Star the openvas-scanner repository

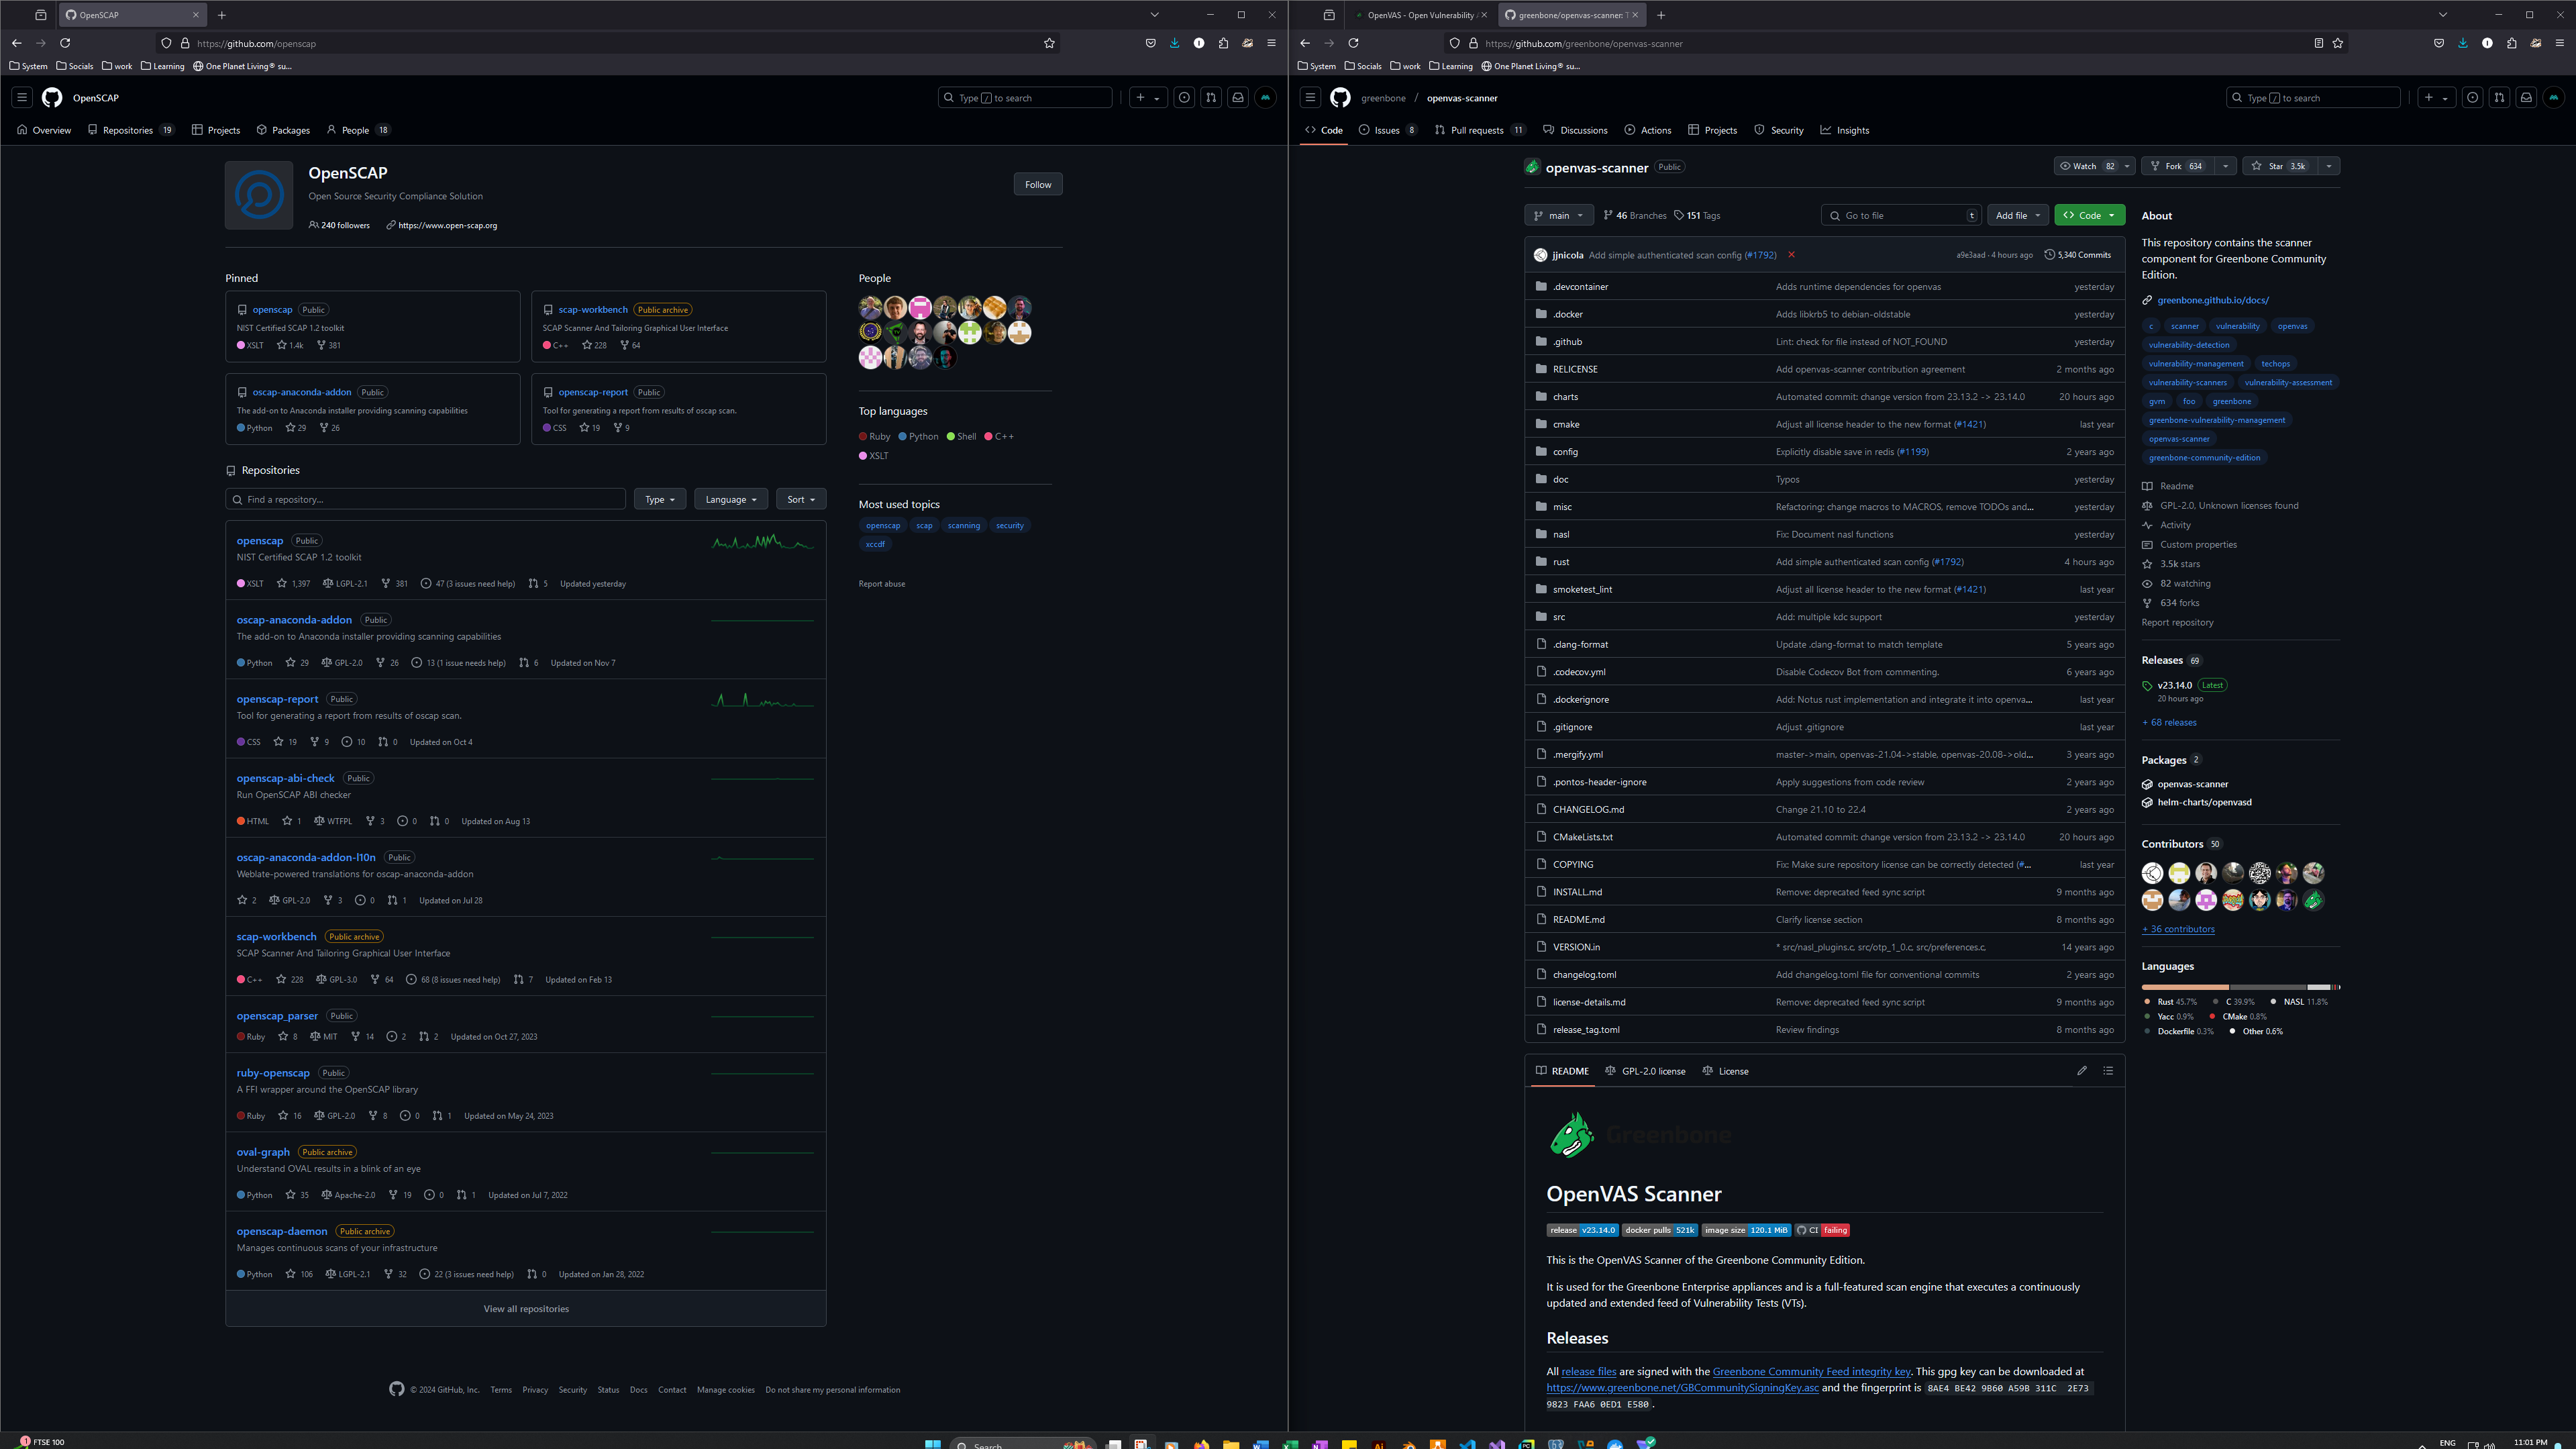click(x=2281, y=166)
